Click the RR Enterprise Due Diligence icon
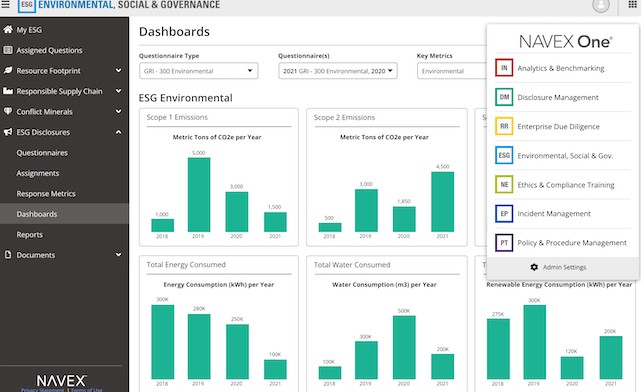The width and height of the screenshot is (641, 392). pyautogui.click(x=504, y=126)
